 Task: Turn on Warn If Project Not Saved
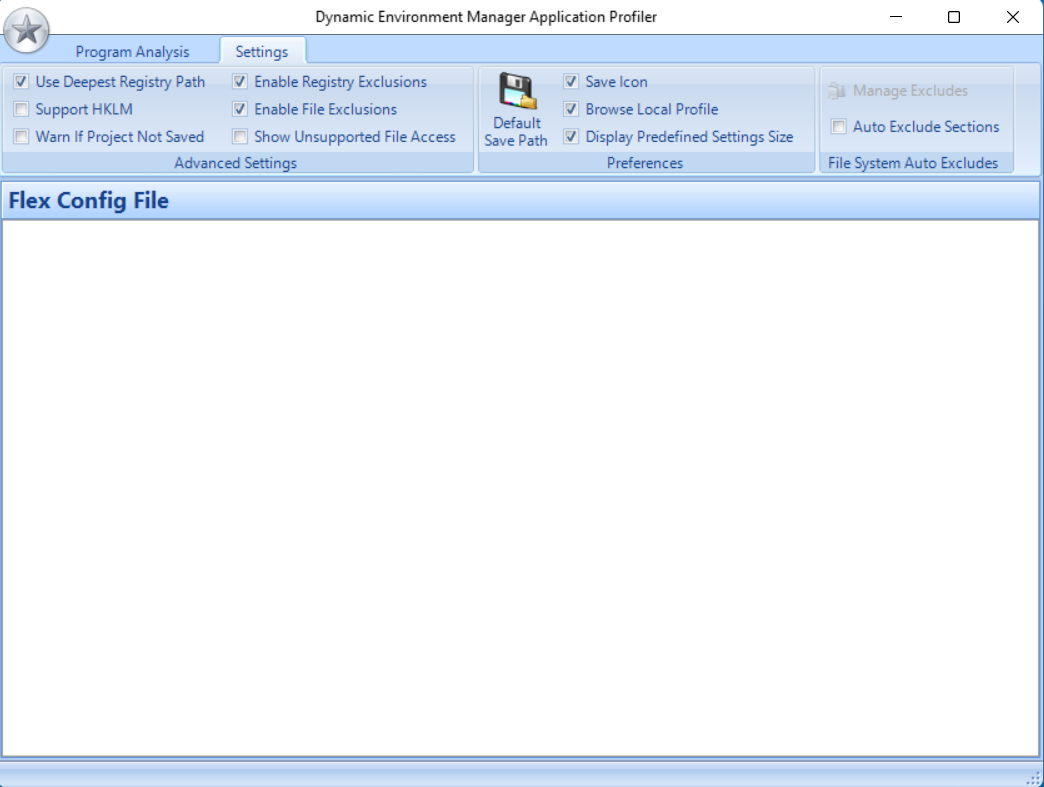point(21,137)
